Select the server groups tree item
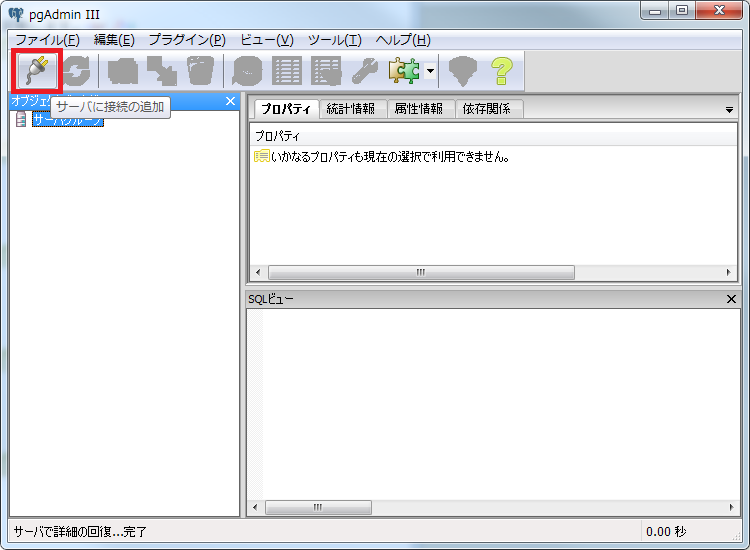The height and width of the screenshot is (550, 750). click(66, 120)
